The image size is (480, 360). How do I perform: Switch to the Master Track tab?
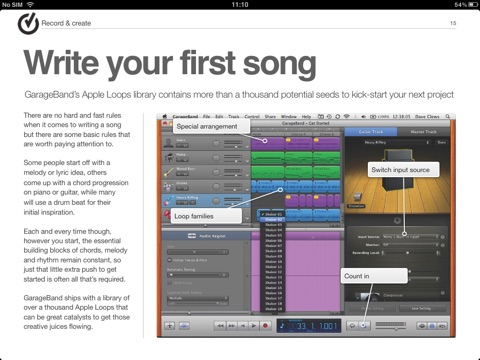[423, 132]
